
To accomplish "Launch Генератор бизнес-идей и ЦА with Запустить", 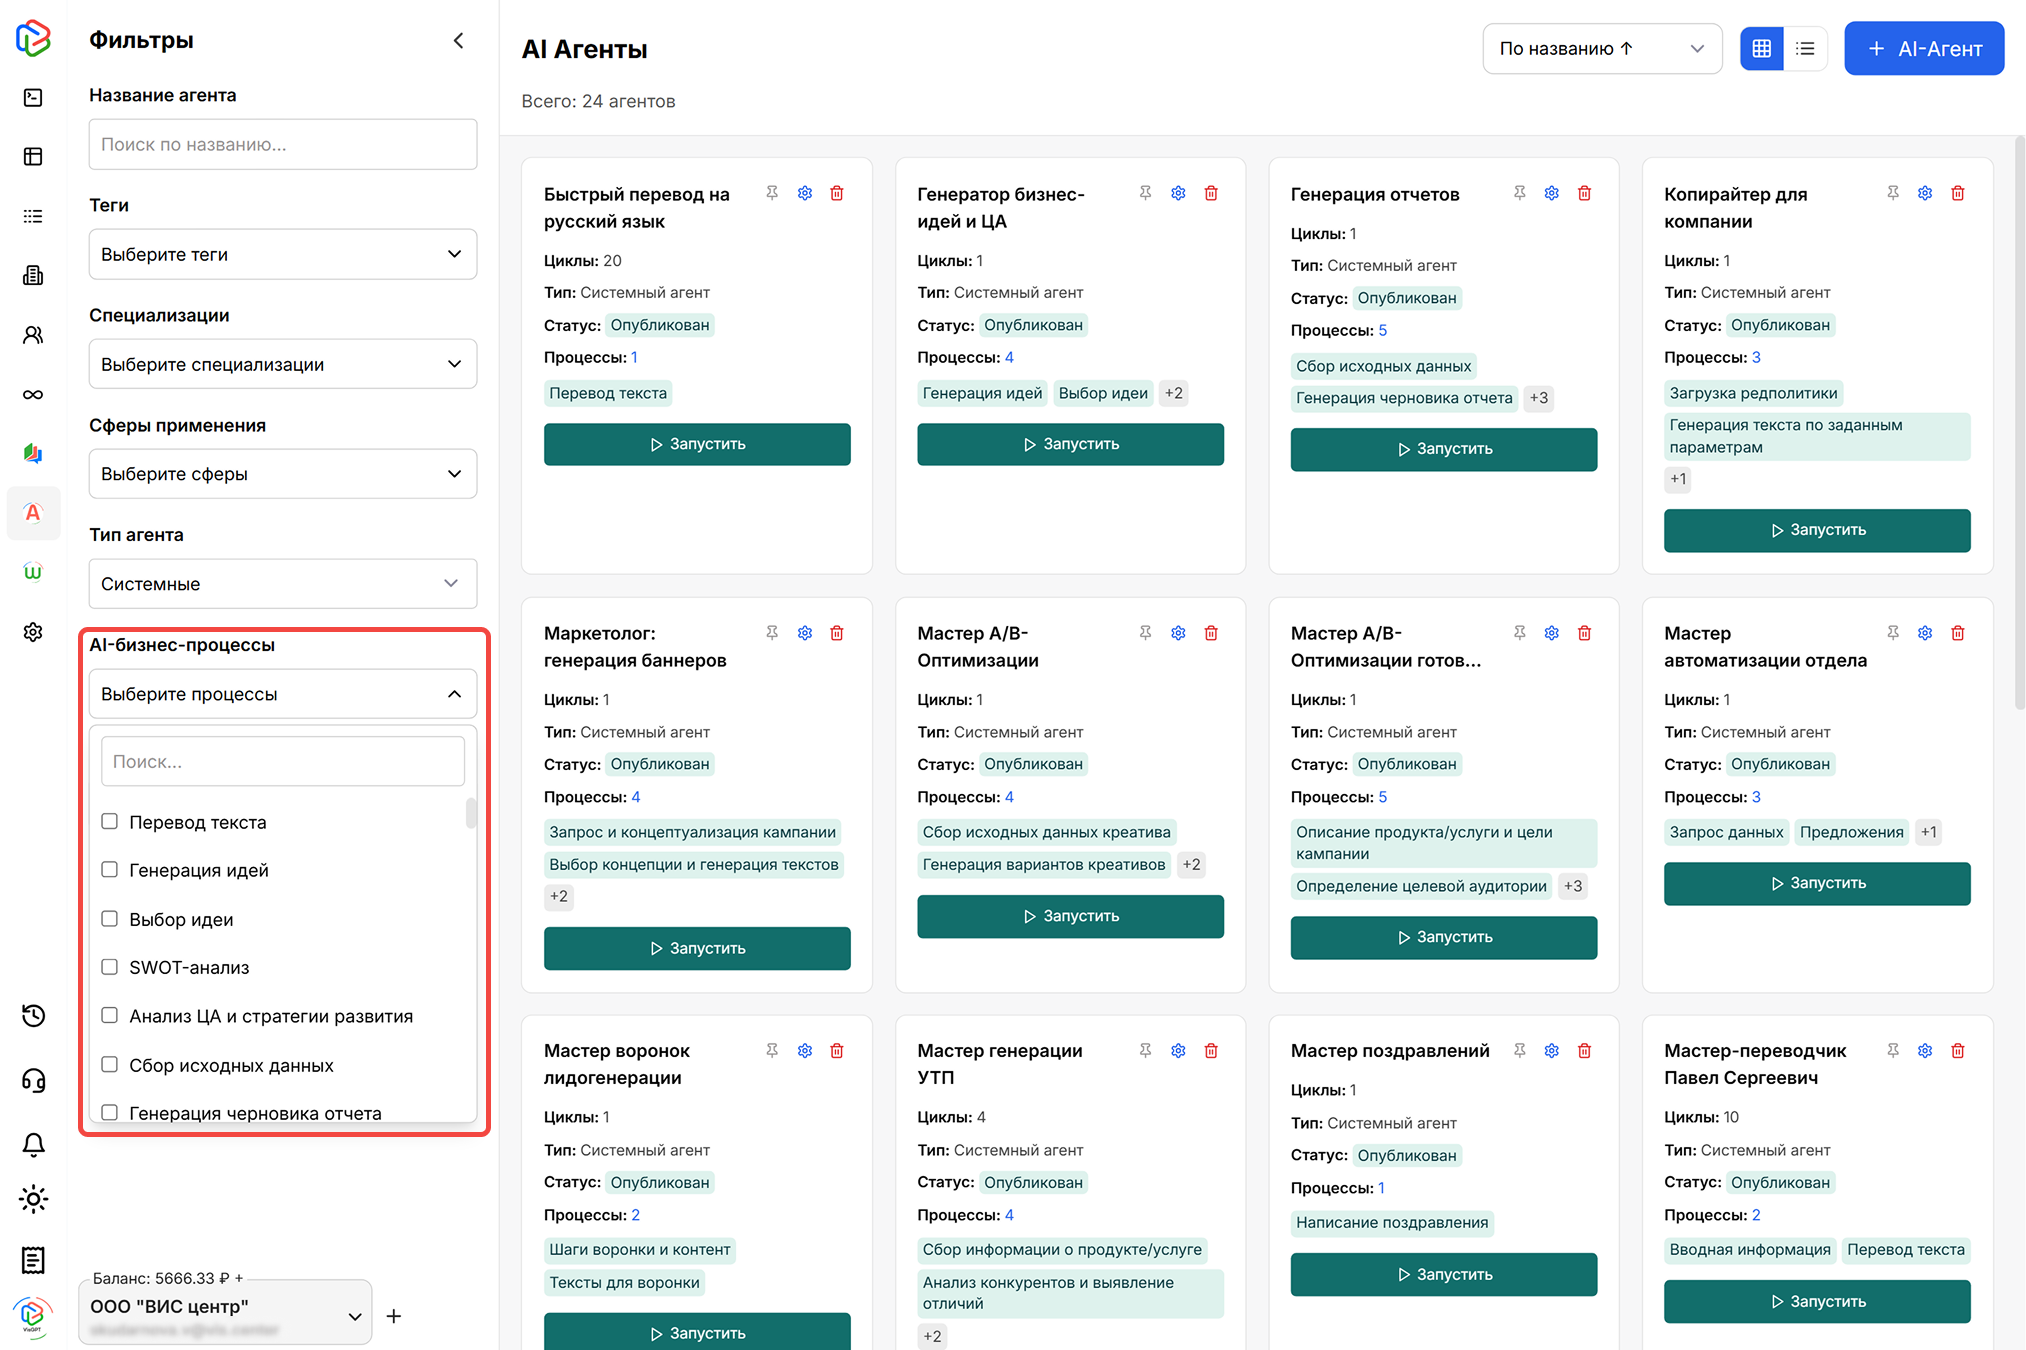I will [x=1070, y=444].
